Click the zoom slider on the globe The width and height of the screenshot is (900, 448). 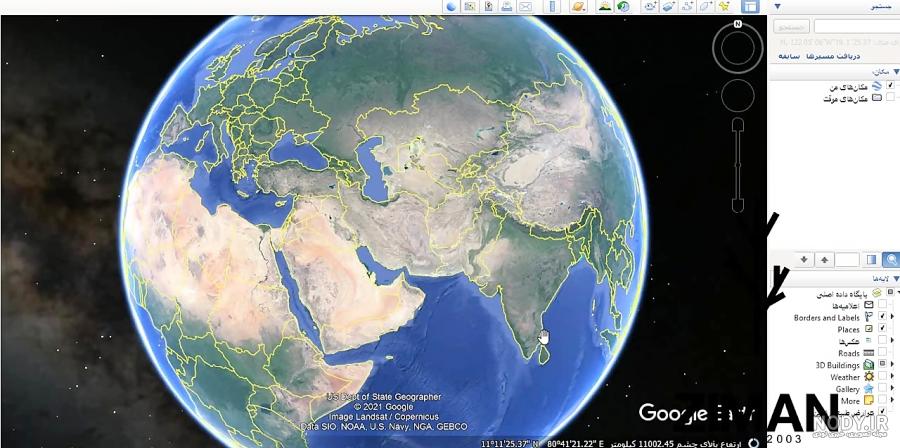[x=738, y=165]
